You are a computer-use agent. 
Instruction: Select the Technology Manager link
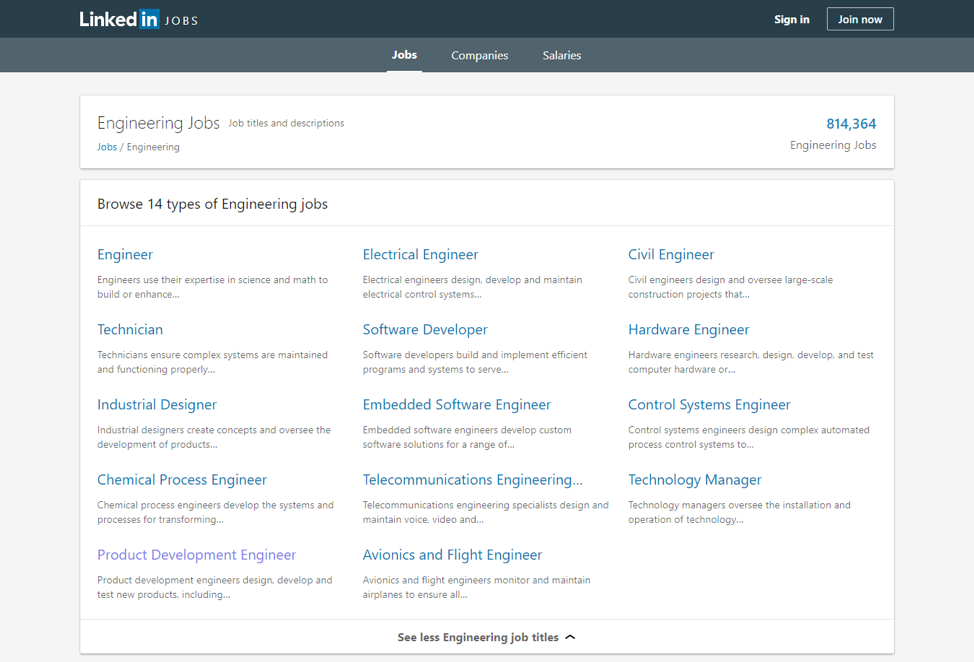pos(694,479)
